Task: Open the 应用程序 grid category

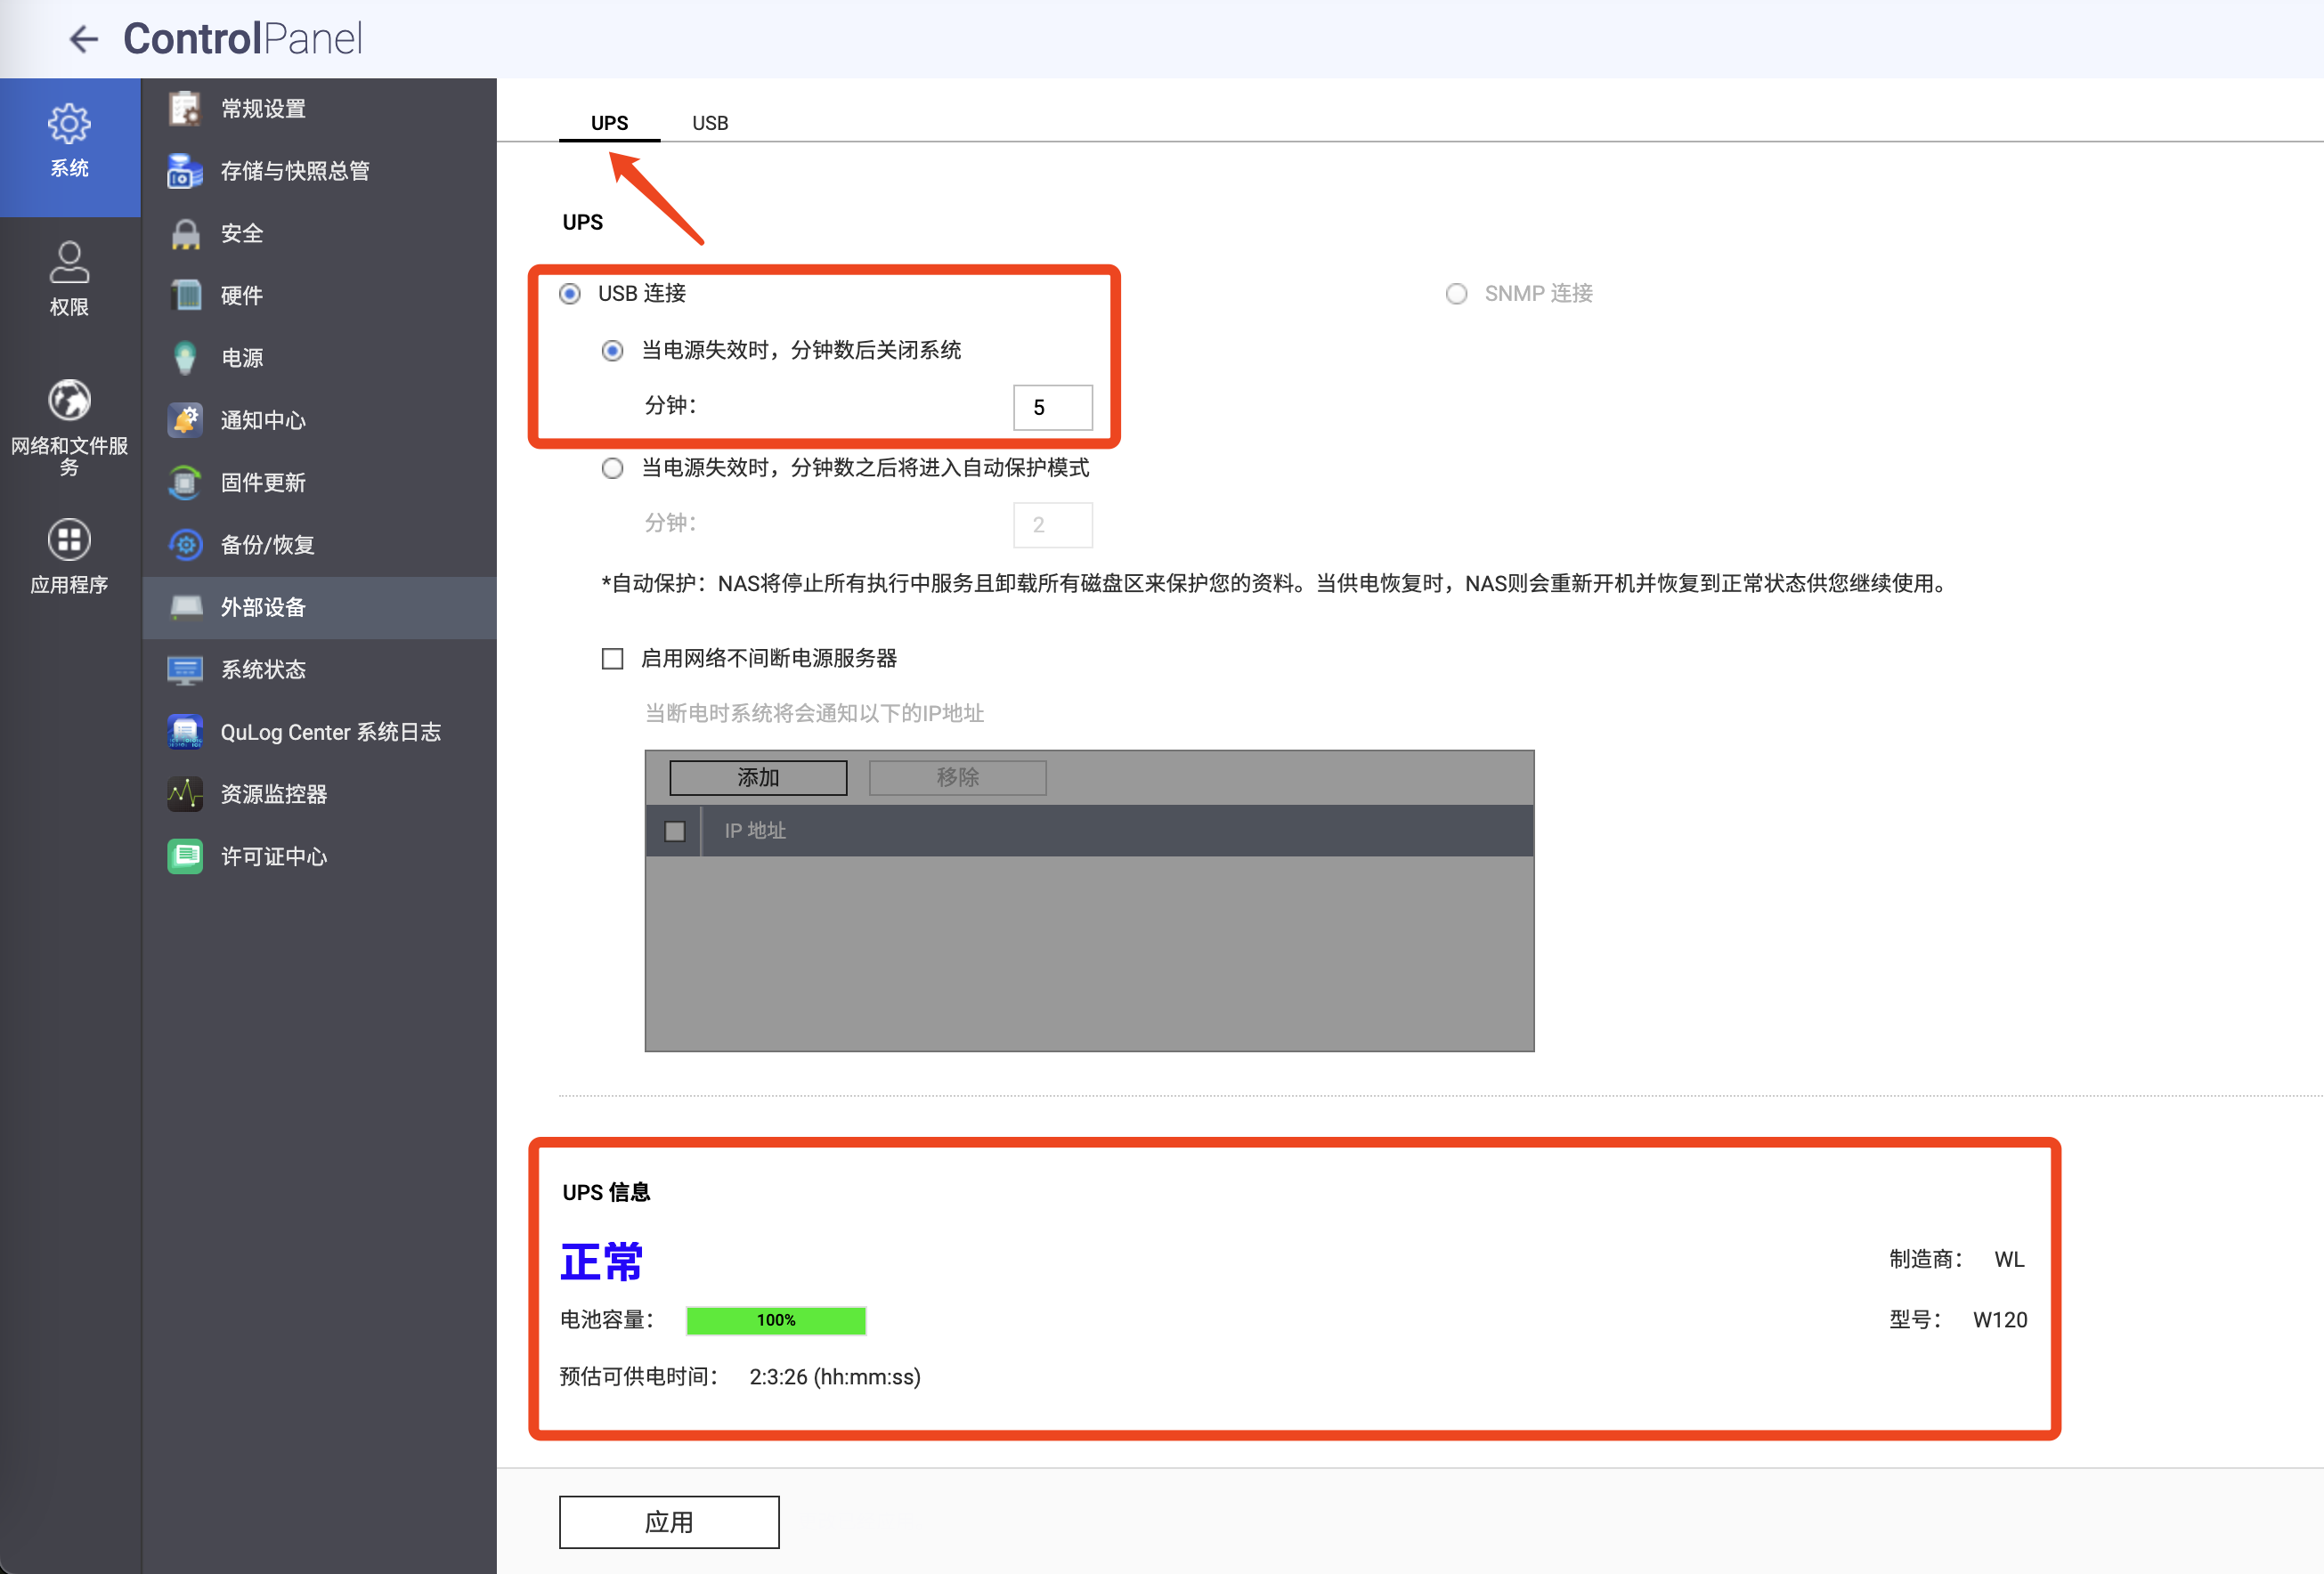Action: [69, 555]
